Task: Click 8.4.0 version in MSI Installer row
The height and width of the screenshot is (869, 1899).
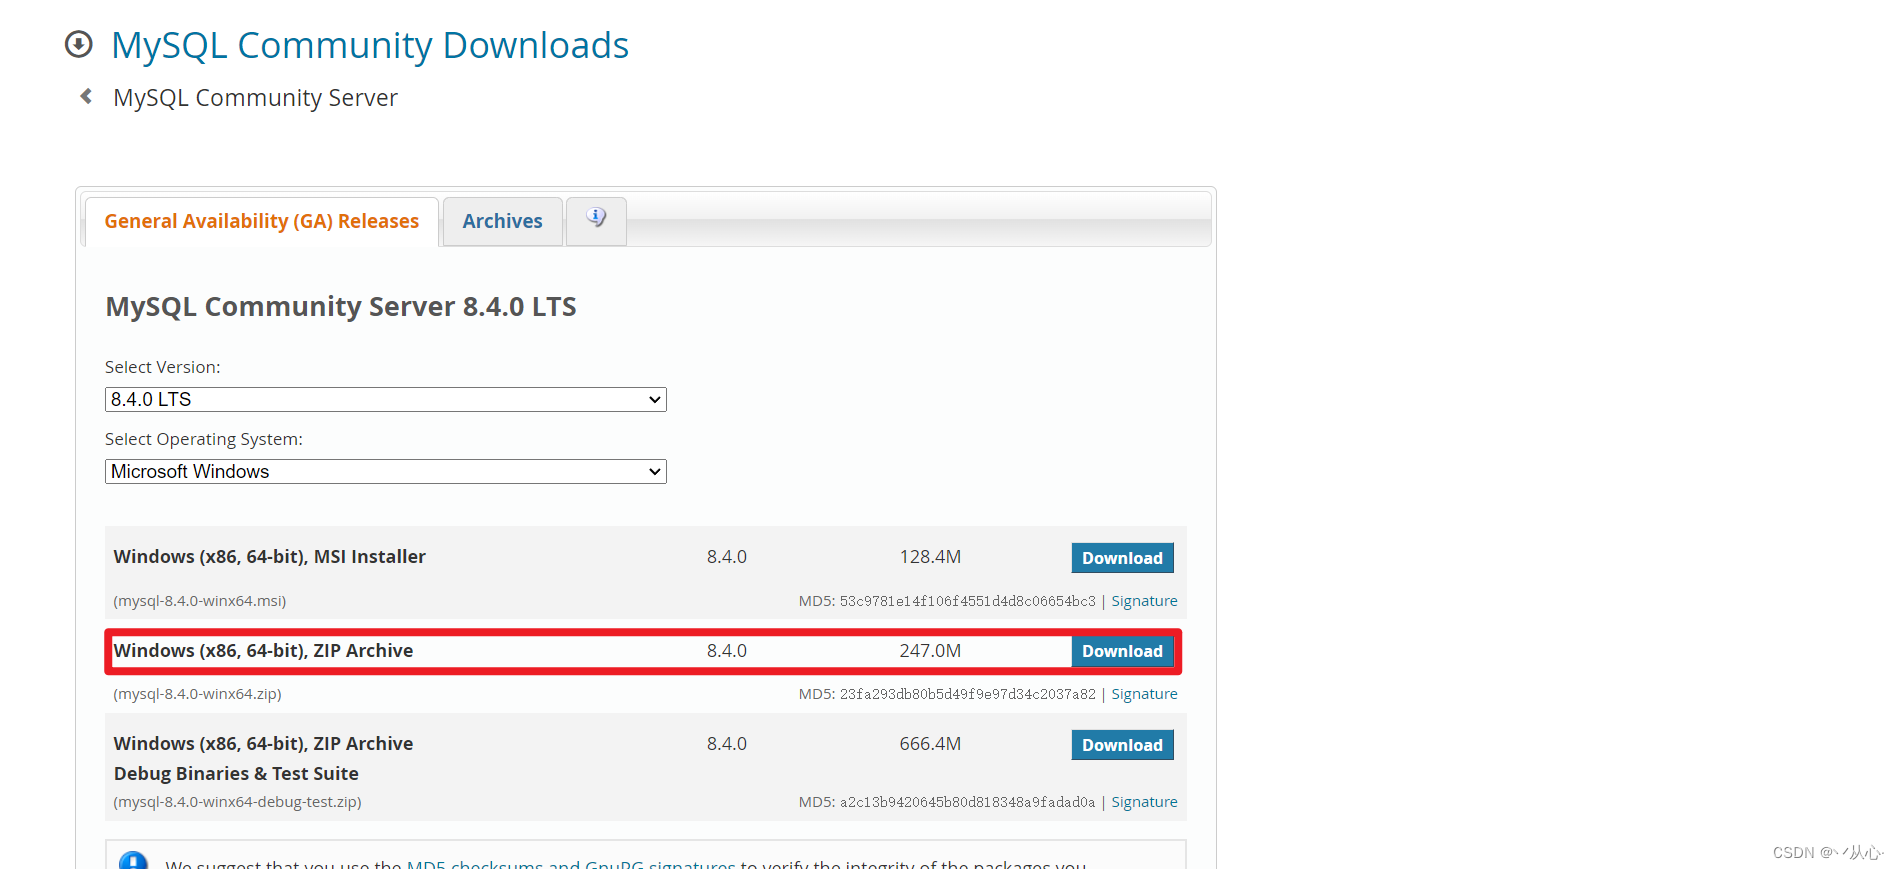Action: (x=727, y=557)
